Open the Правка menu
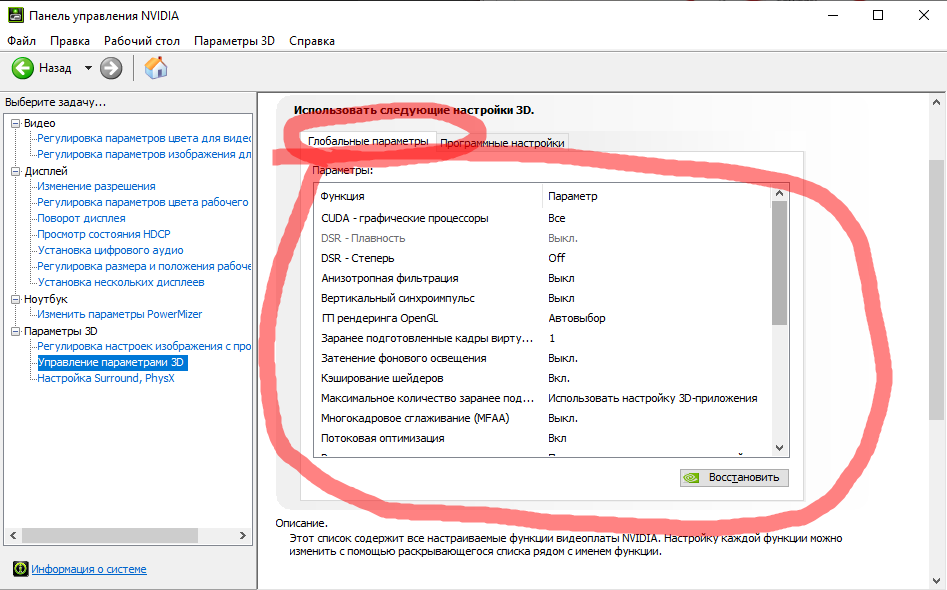Screen dimensions: 947x590 (70, 41)
